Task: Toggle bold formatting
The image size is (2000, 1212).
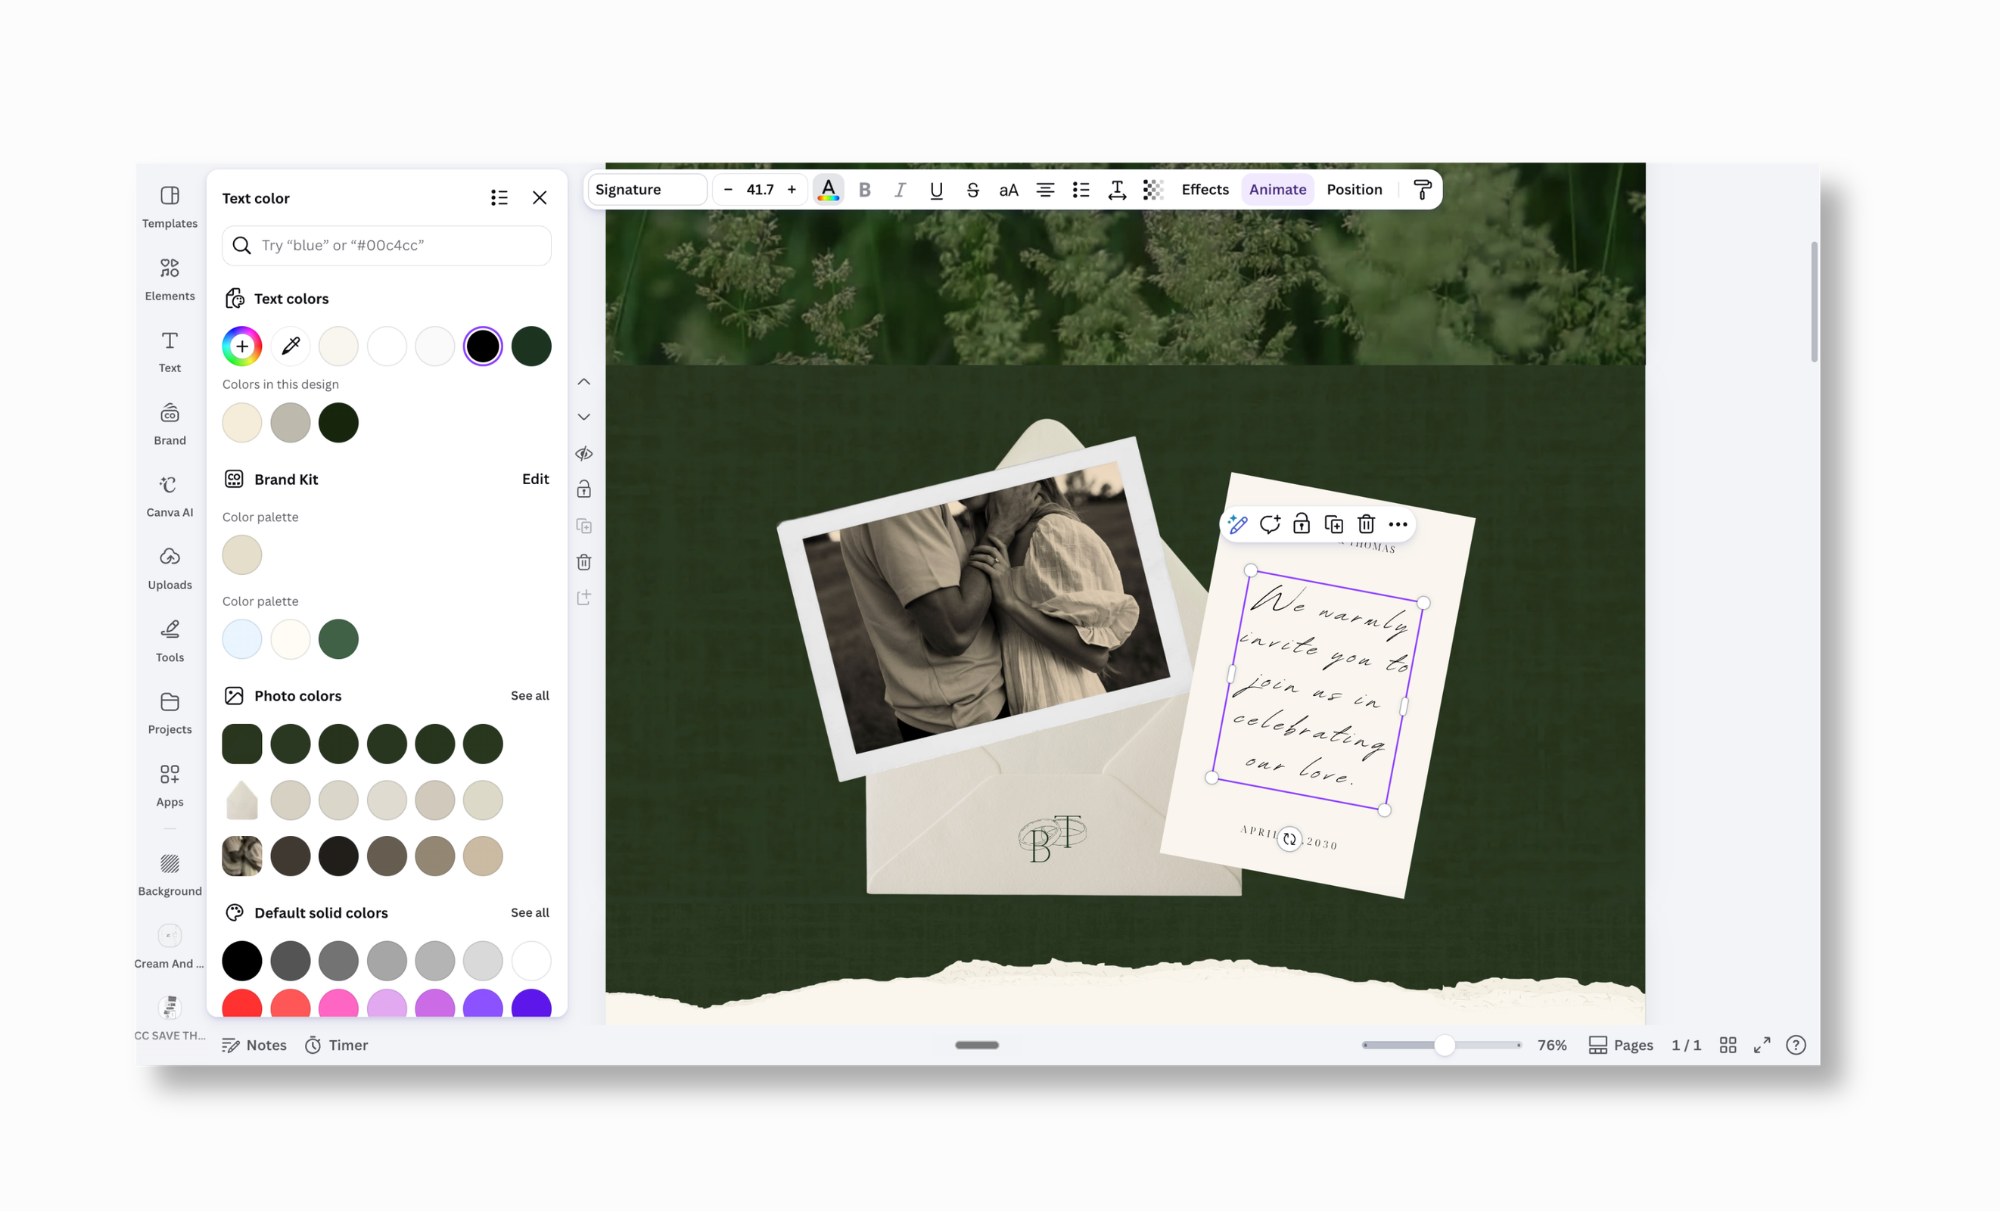Action: tap(865, 190)
